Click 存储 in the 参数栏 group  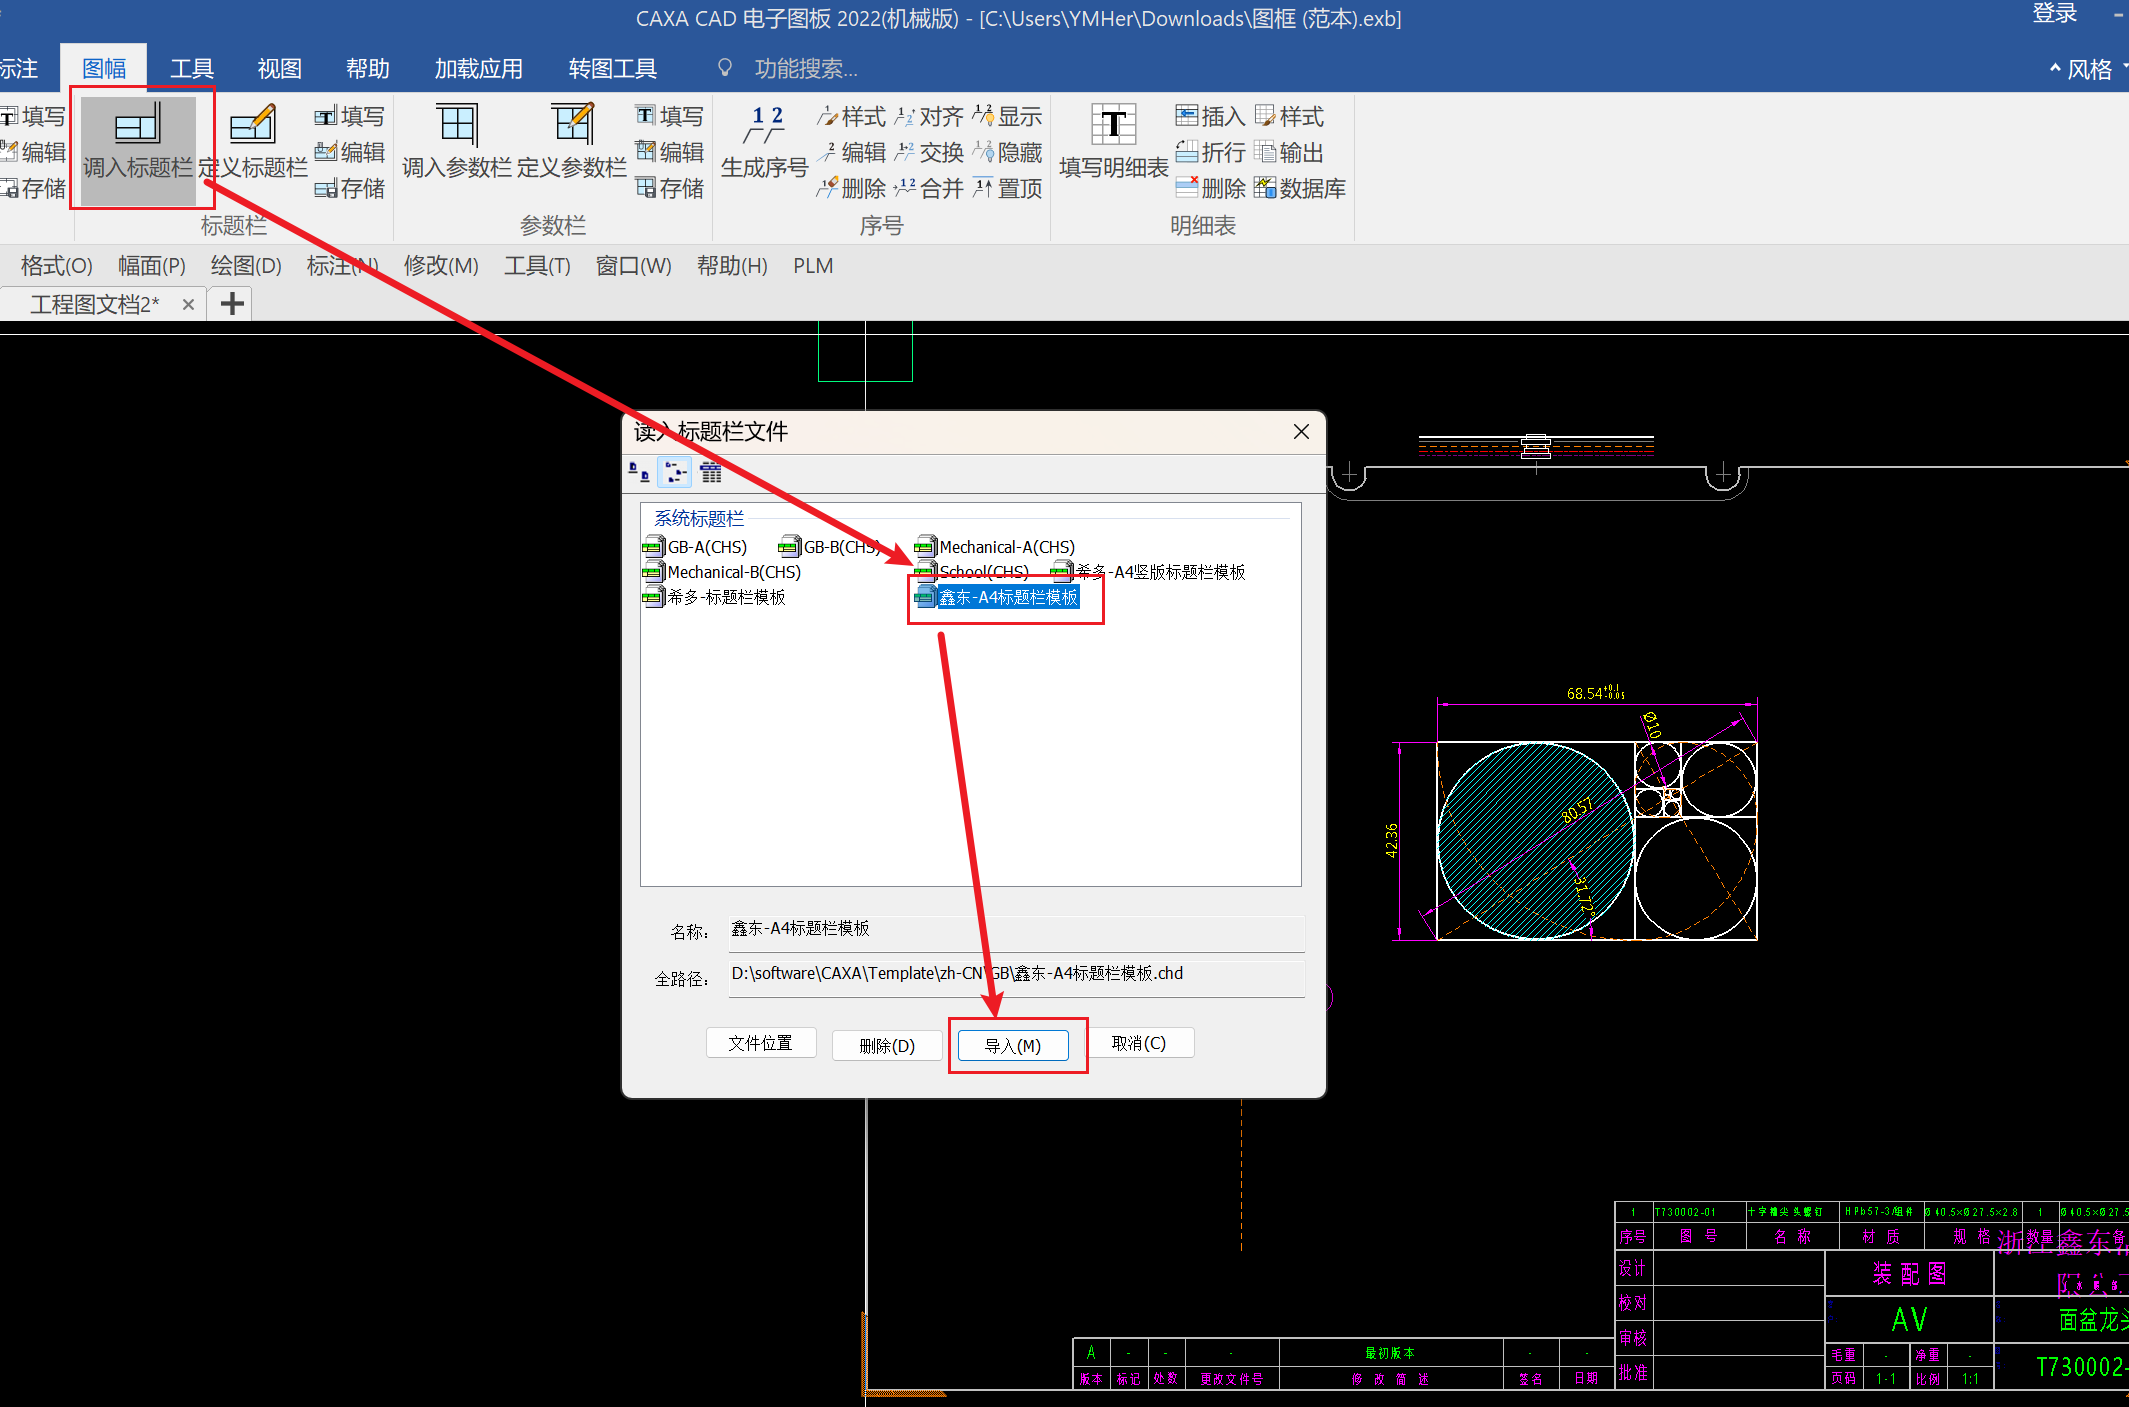point(670,188)
